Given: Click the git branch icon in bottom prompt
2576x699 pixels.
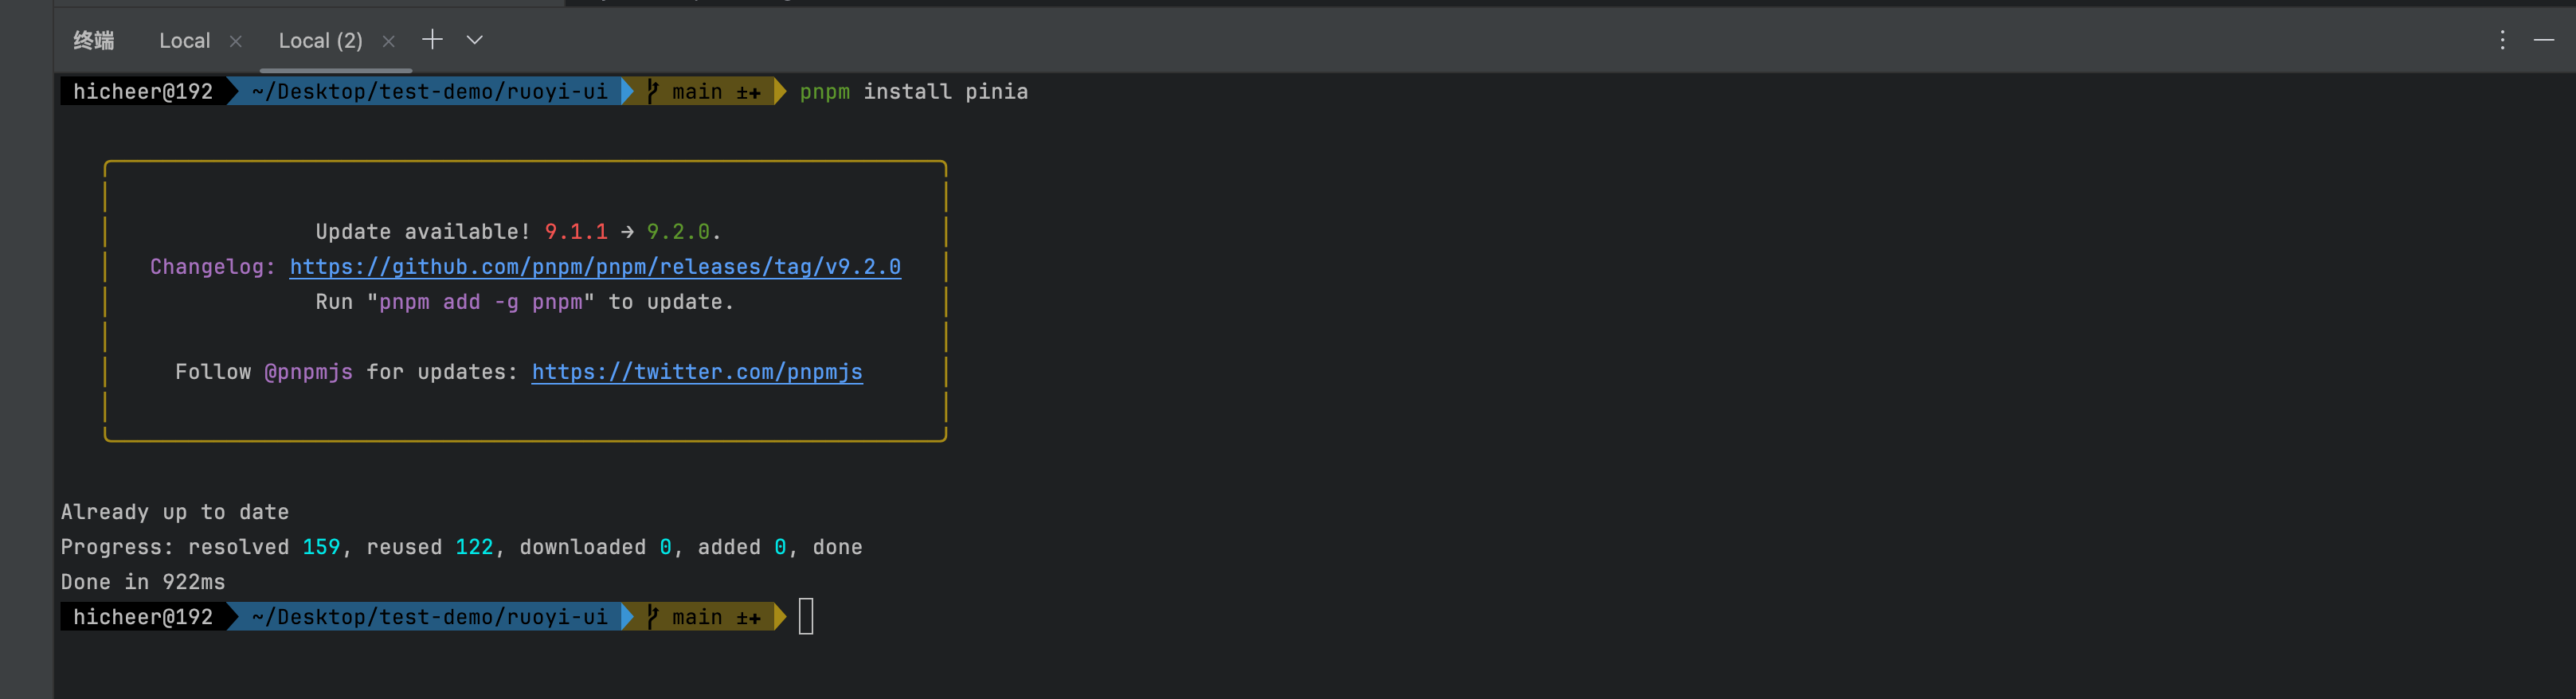Looking at the screenshot, I should tap(652, 617).
